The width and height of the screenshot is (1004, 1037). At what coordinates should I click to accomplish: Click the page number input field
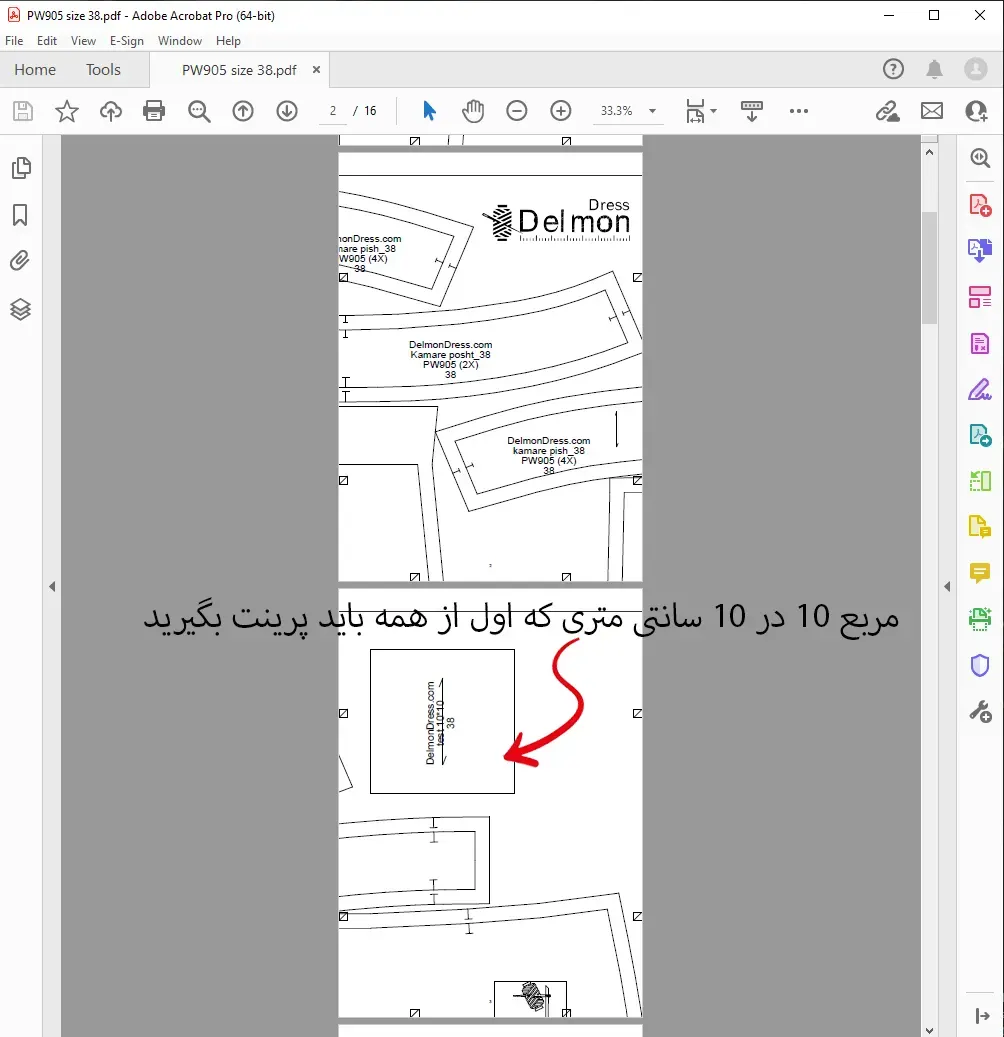pyautogui.click(x=333, y=111)
